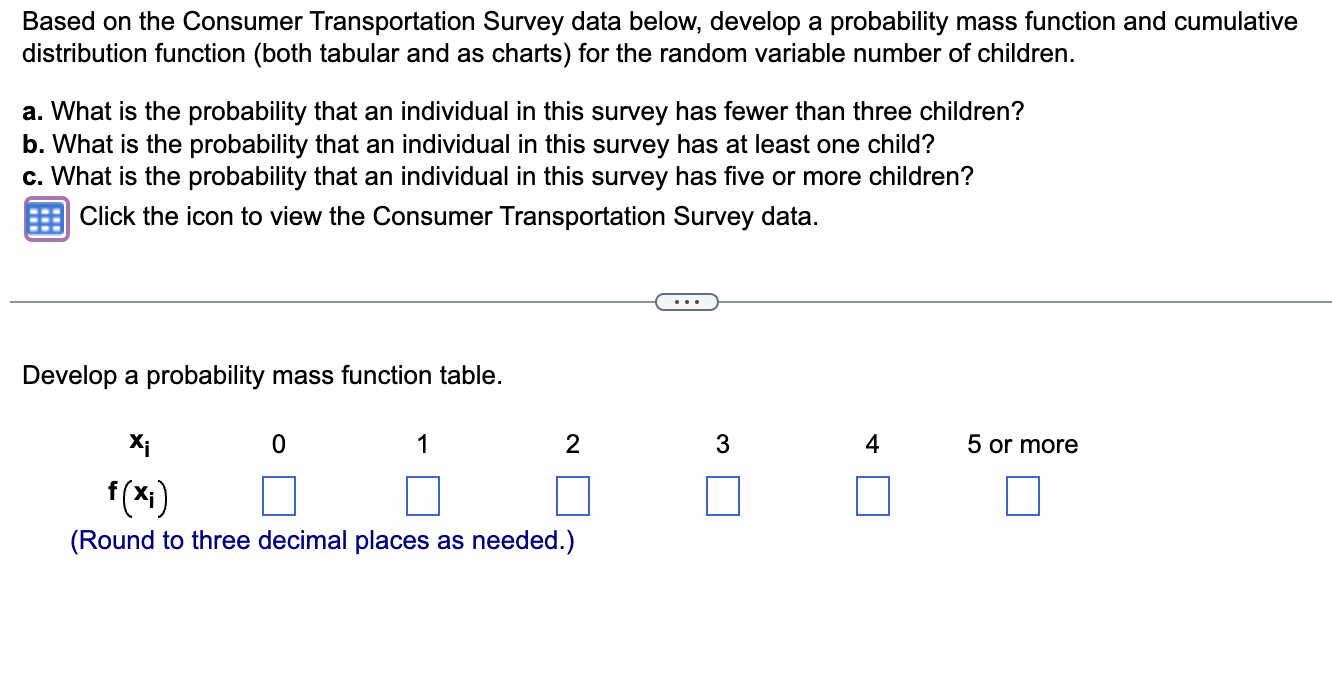Click the answer box under column 0
The width and height of the screenshot is (1332, 690).
pyautogui.click(x=278, y=494)
